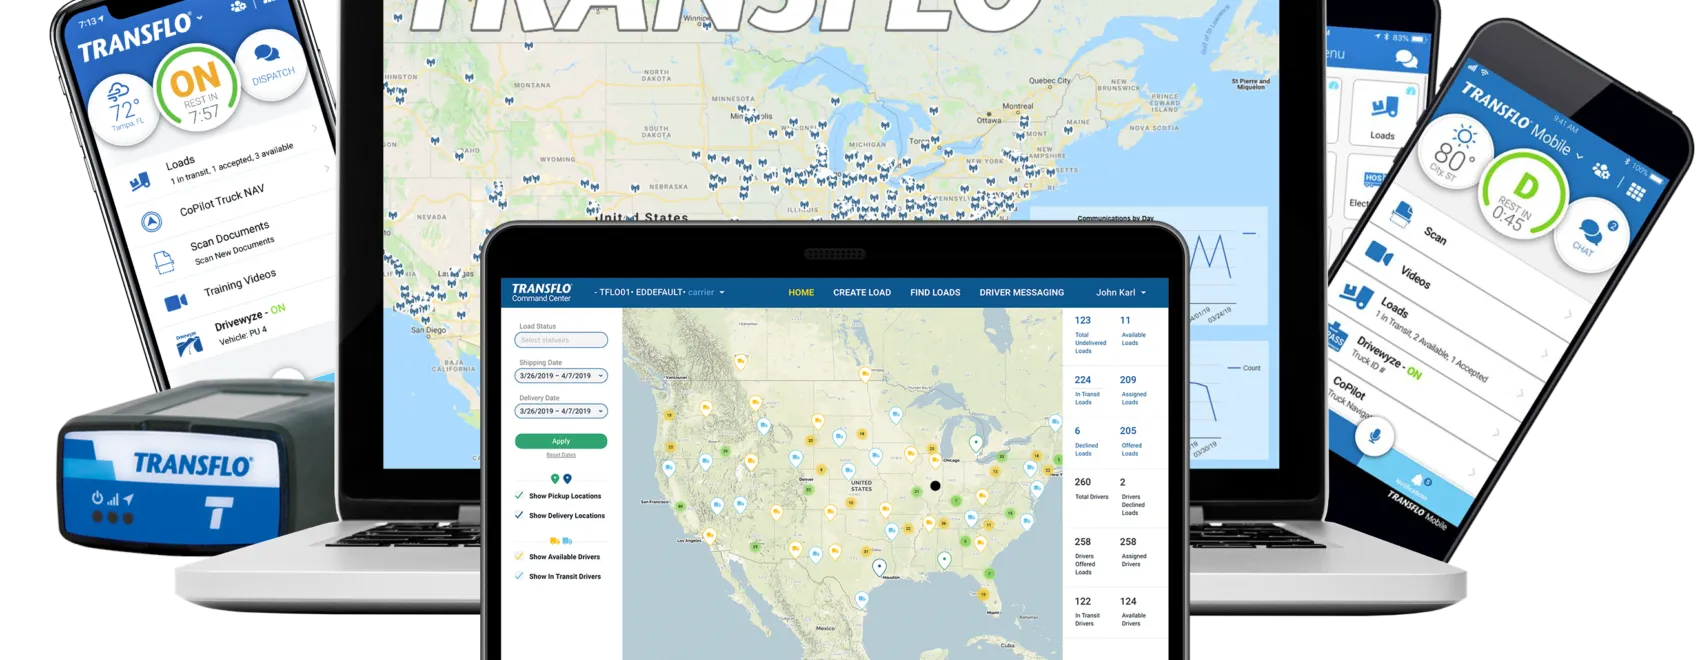This screenshot has height=660, width=1700.
Task: Tap the 80° City weather widget on right phone
Action: point(1455,153)
